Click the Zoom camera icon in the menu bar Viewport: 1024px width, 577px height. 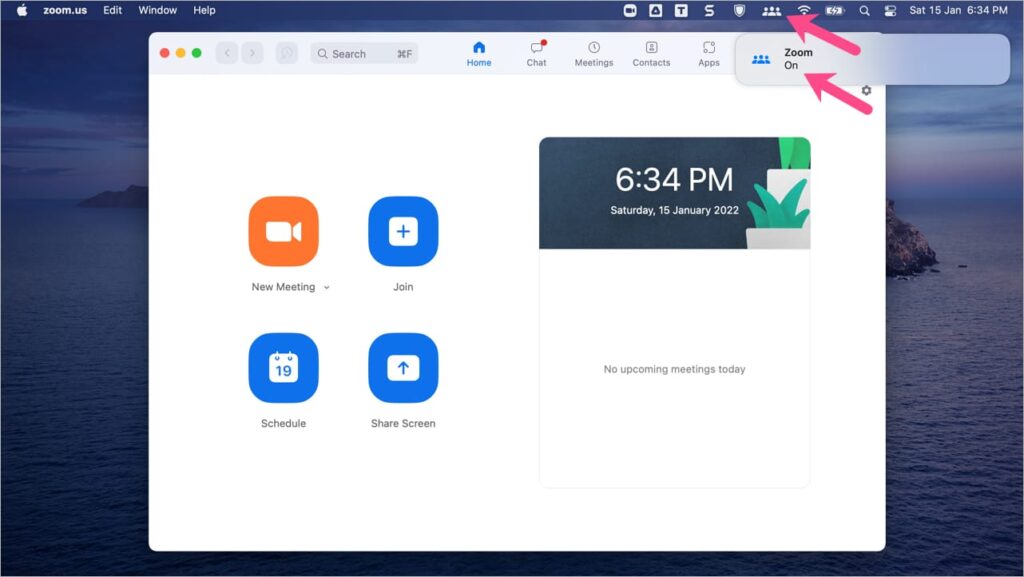630,10
